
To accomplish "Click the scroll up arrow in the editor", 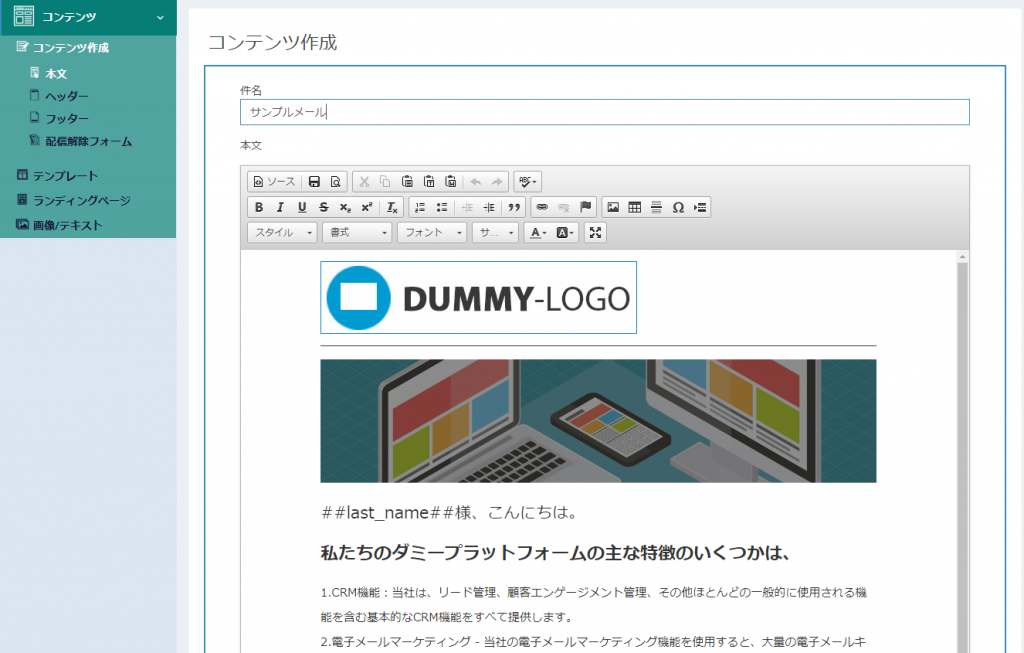I will (963, 257).
